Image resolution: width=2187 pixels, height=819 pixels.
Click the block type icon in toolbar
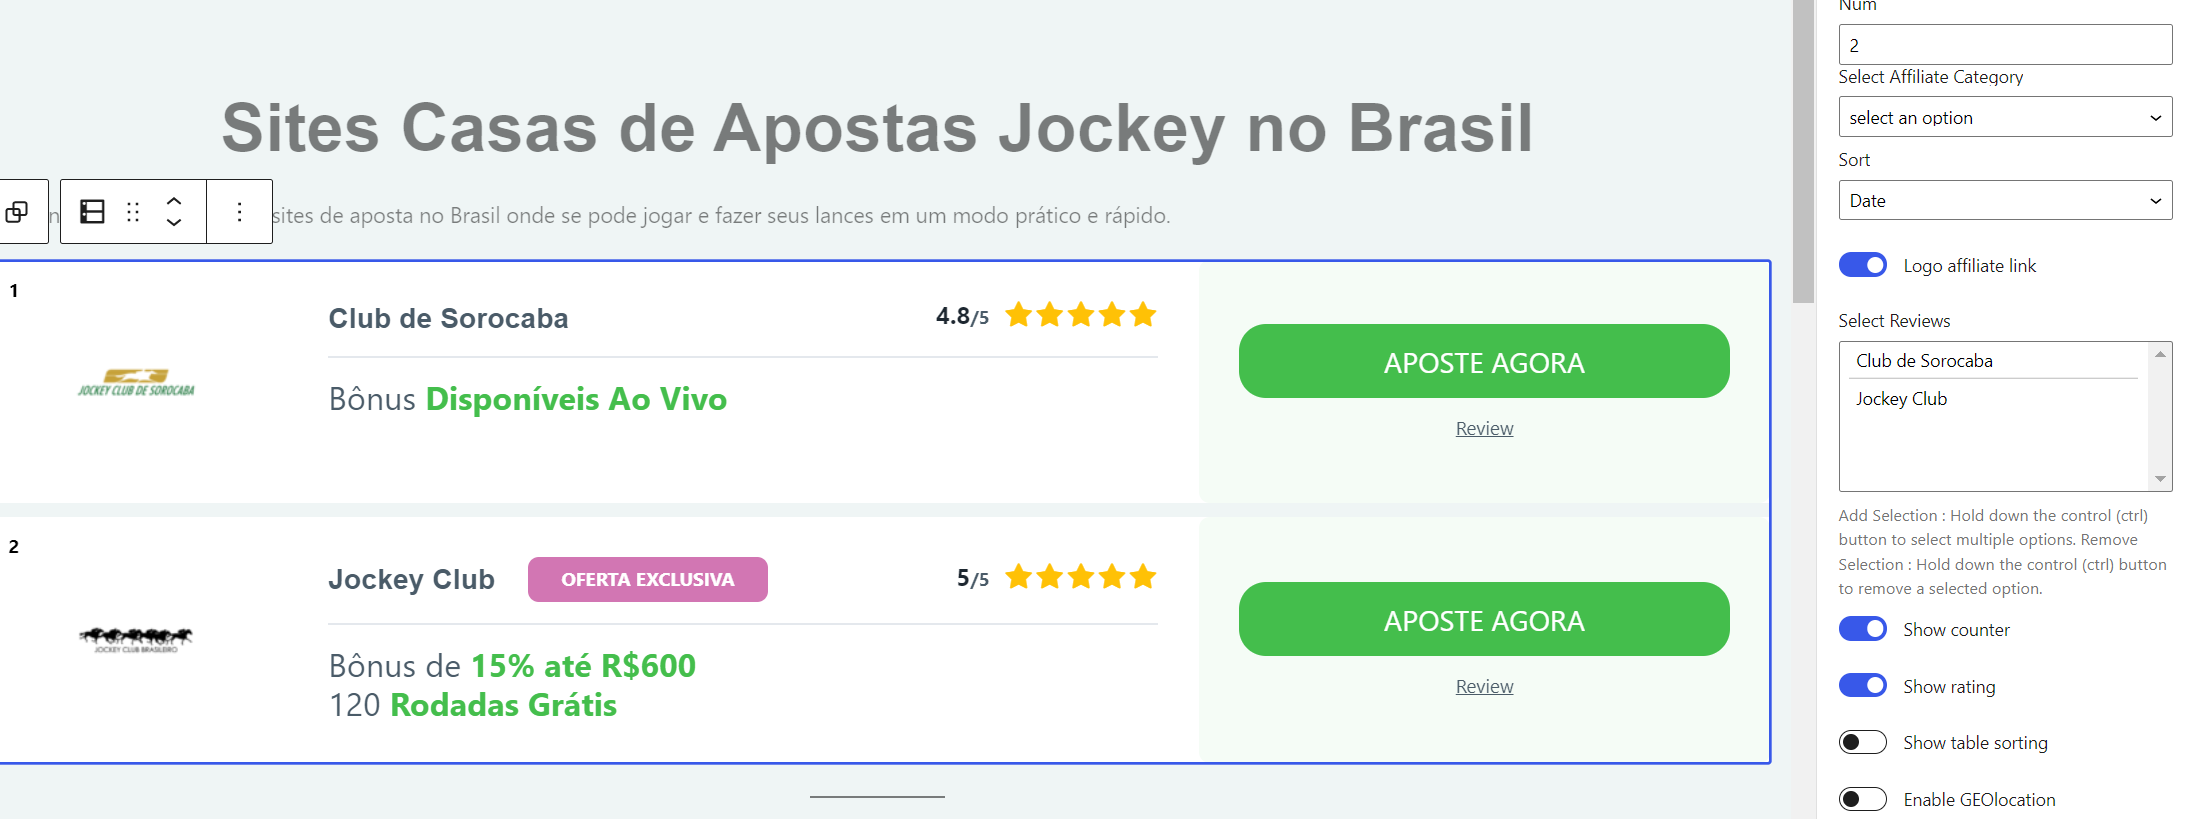point(92,212)
